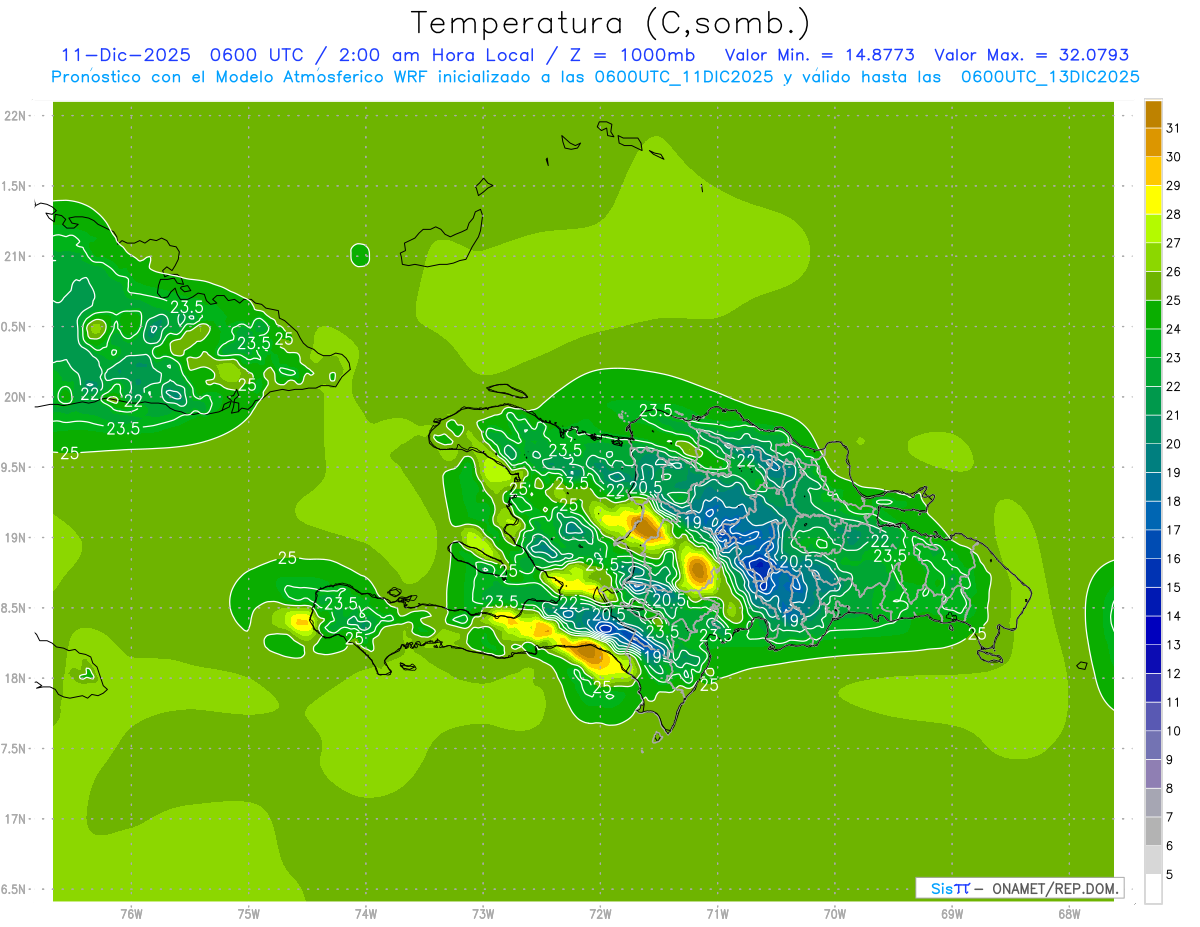The height and width of the screenshot is (927, 1200).
Task: Click the white swatch below label 5
Action: click(x=1153, y=889)
